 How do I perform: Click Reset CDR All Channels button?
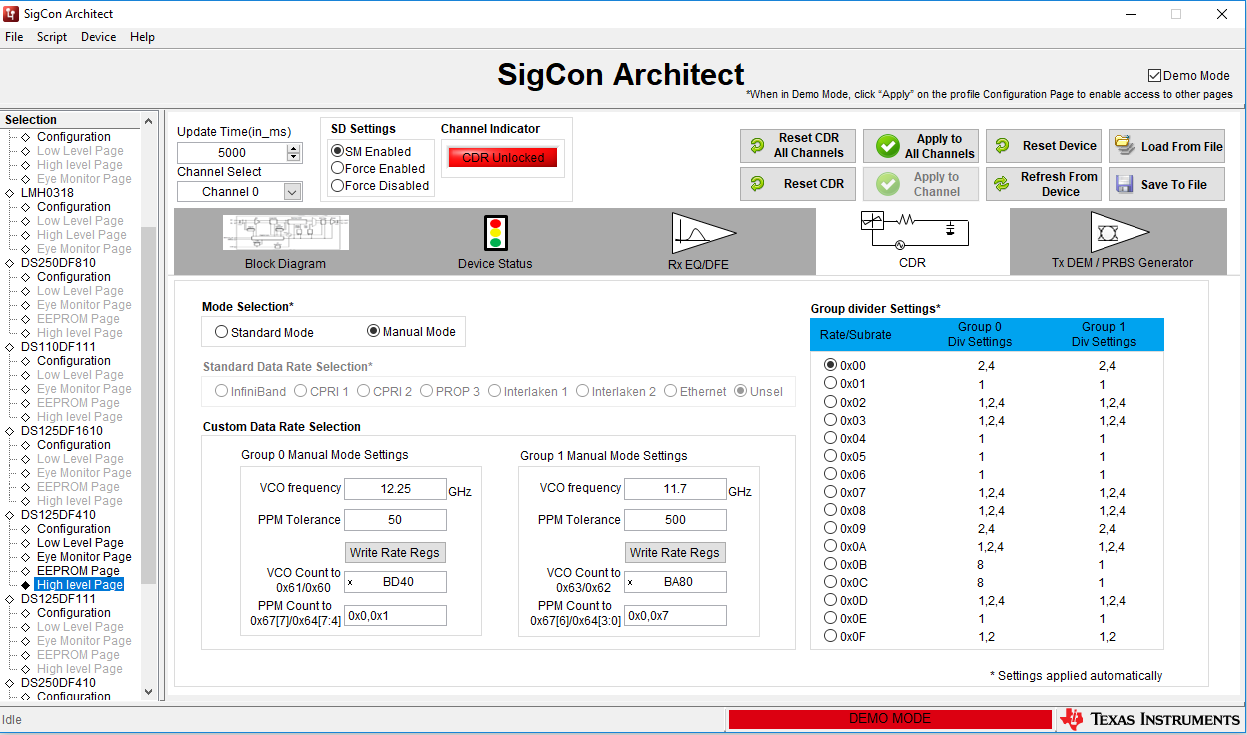click(798, 146)
